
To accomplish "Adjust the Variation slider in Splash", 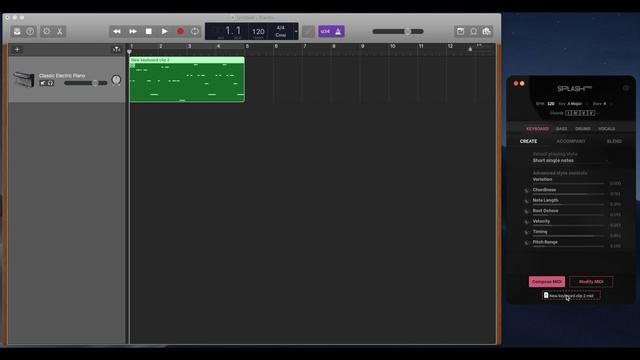I will coord(568,183).
